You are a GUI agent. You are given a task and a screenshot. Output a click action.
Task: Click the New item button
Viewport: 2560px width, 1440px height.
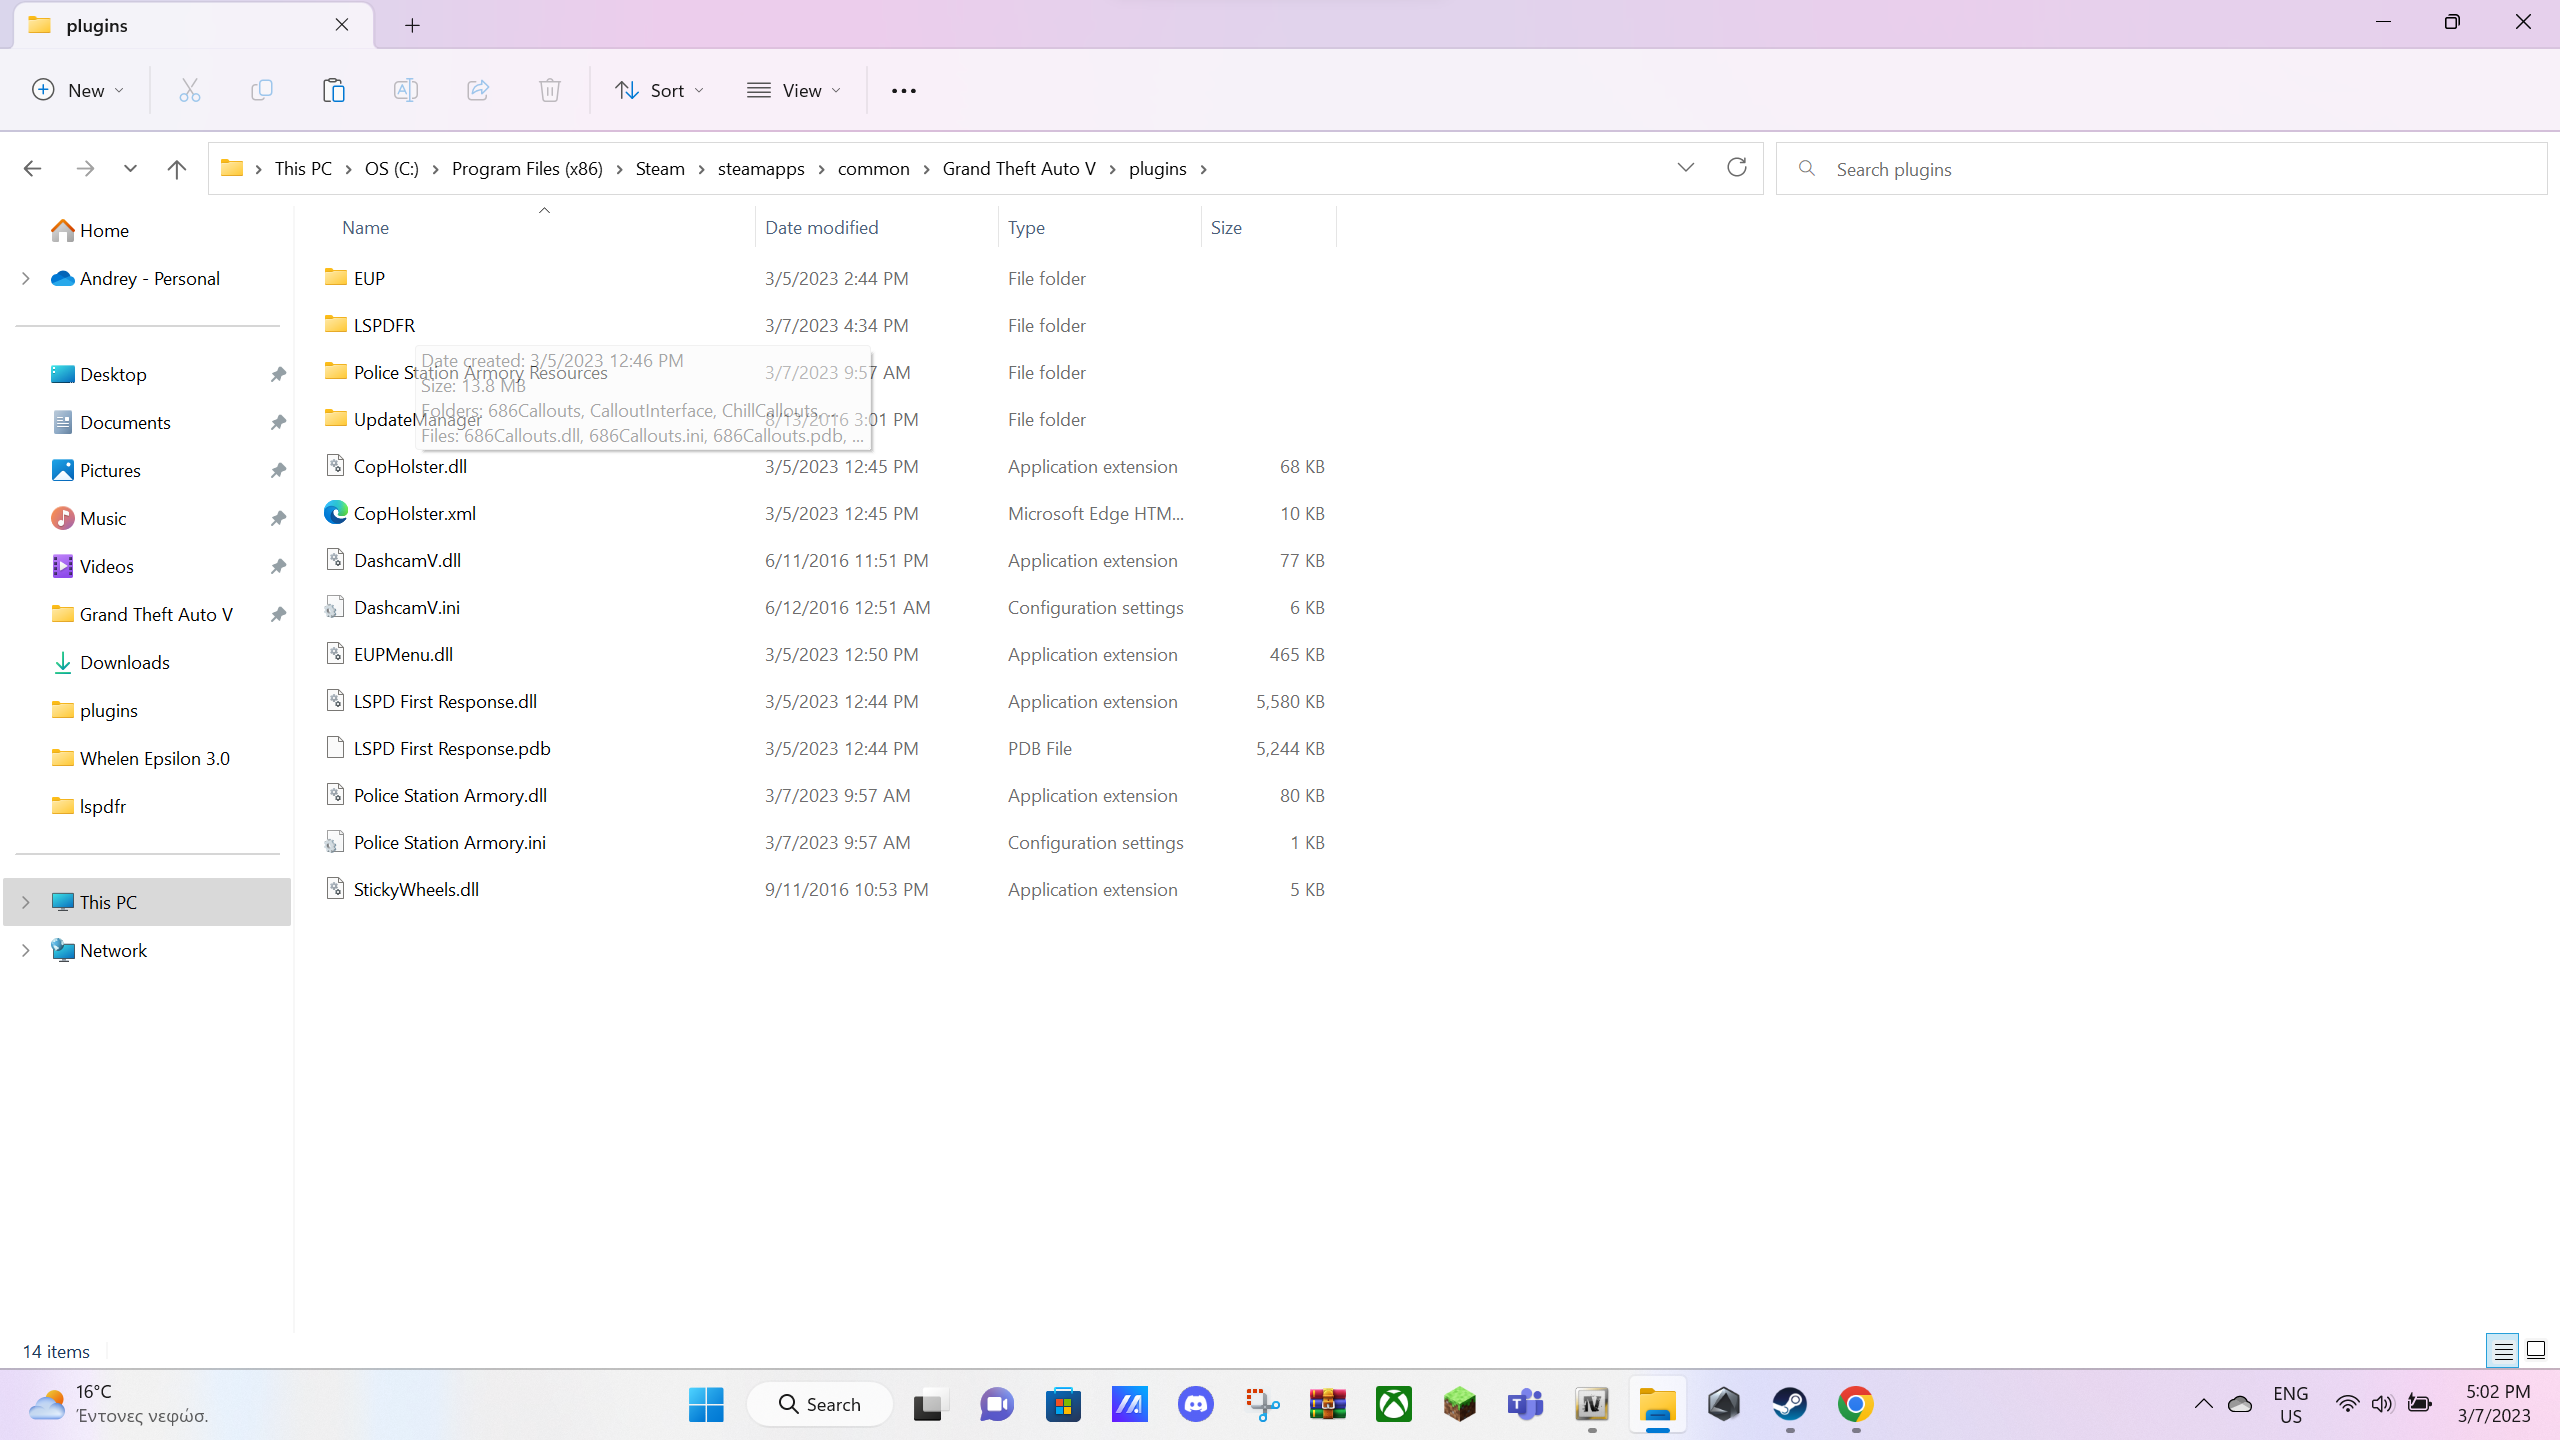(x=78, y=90)
